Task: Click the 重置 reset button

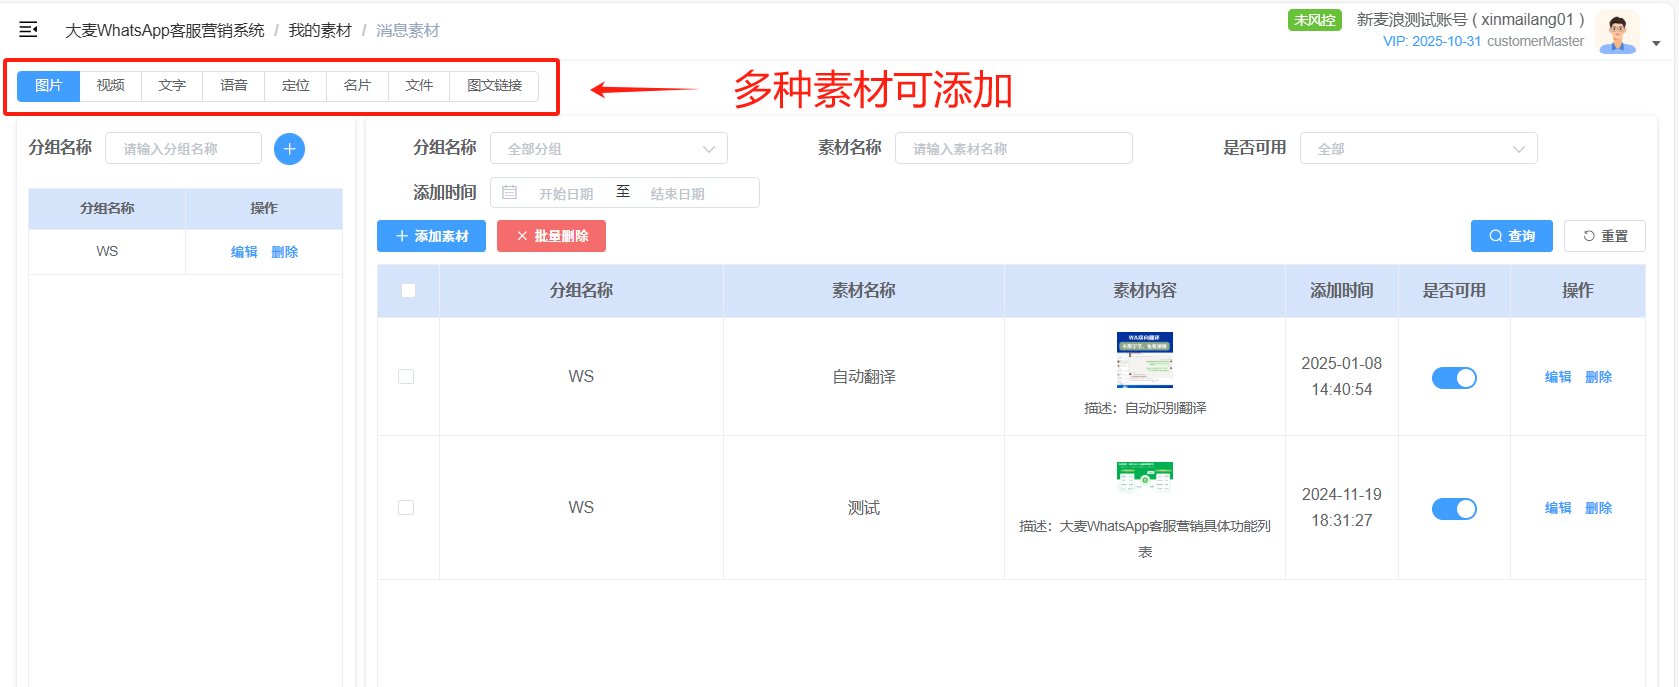Action: [x=1605, y=236]
